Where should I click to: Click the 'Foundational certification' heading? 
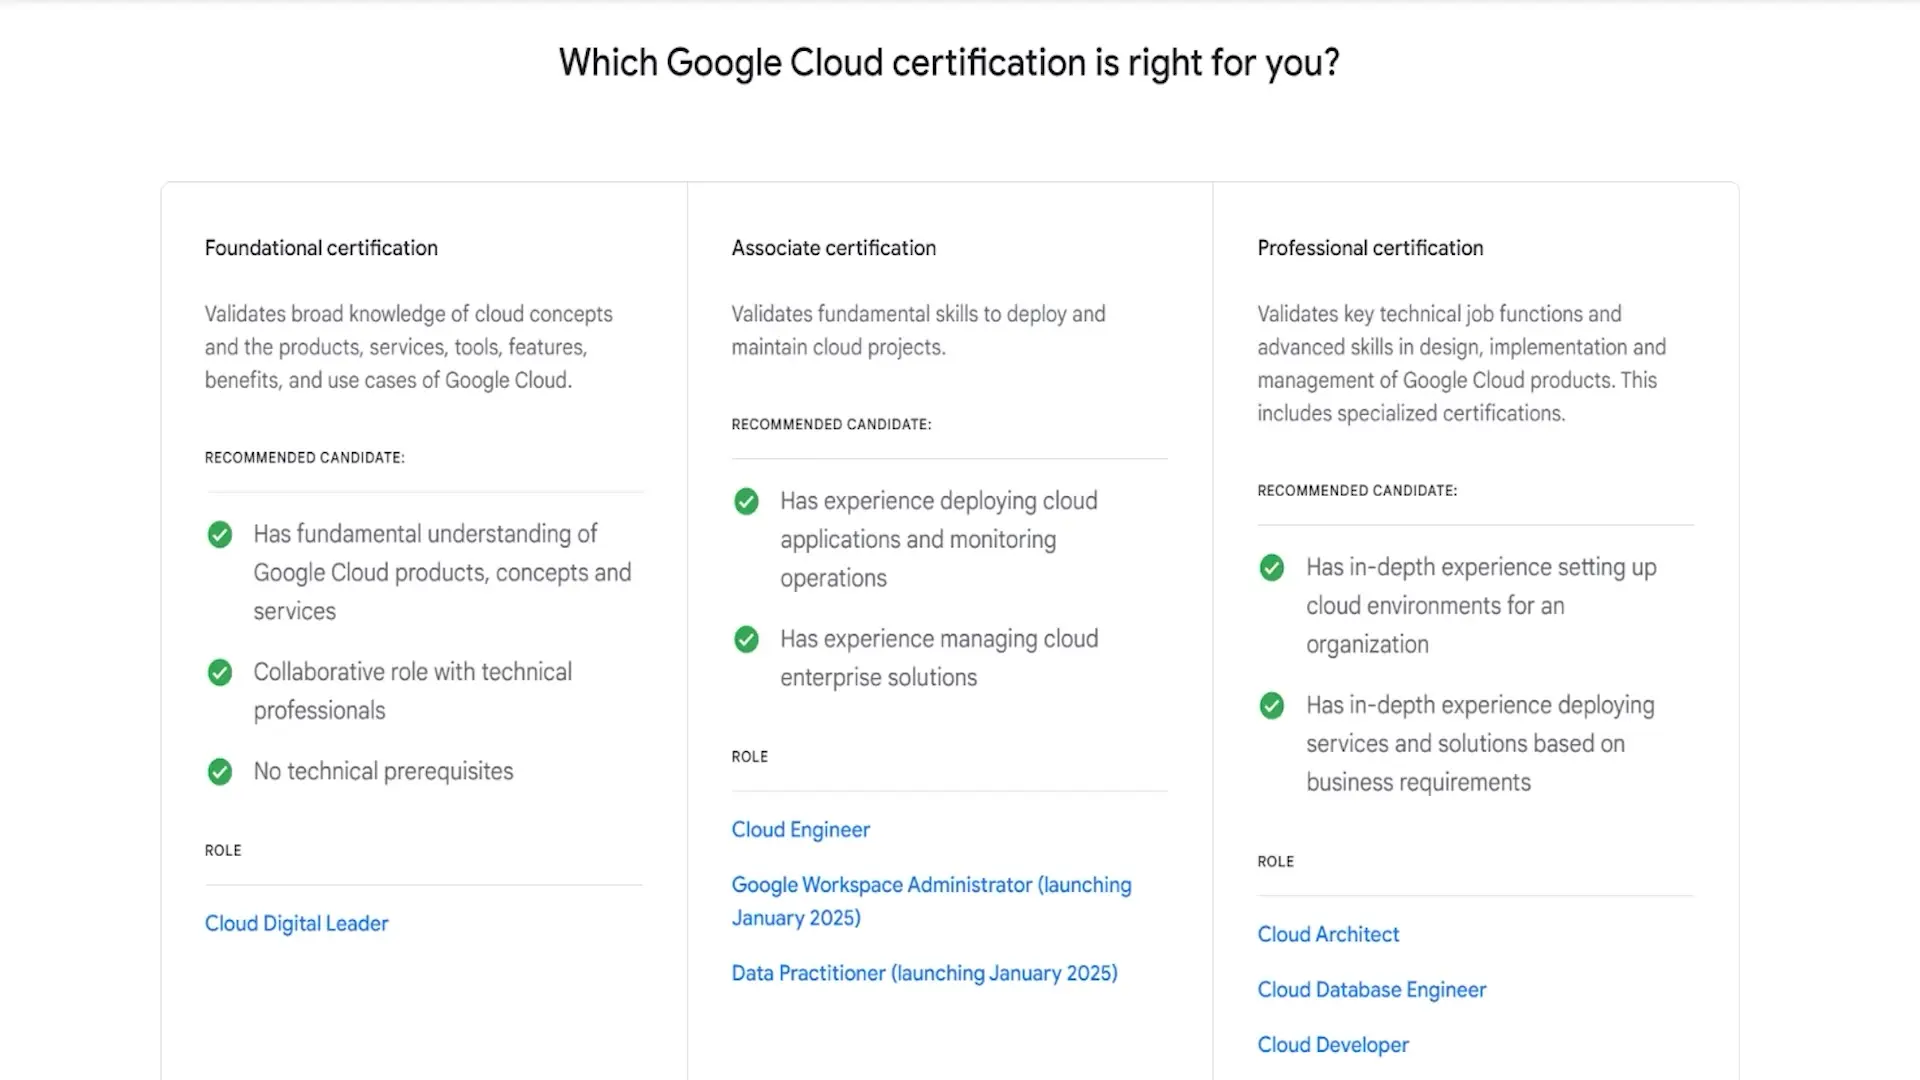pyautogui.click(x=321, y=248)
